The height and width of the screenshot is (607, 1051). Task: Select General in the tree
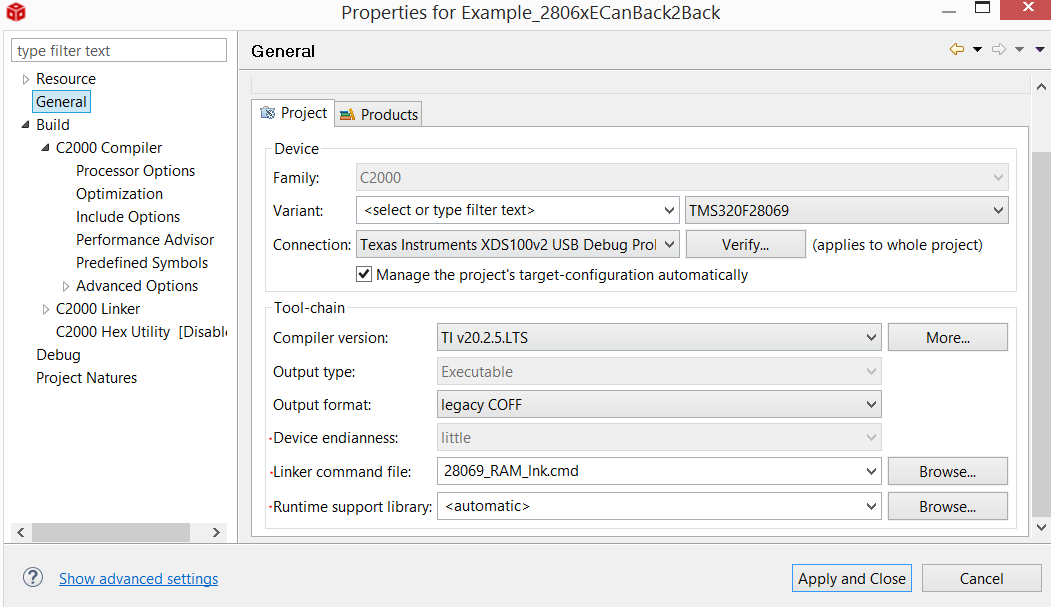point(61,102)
